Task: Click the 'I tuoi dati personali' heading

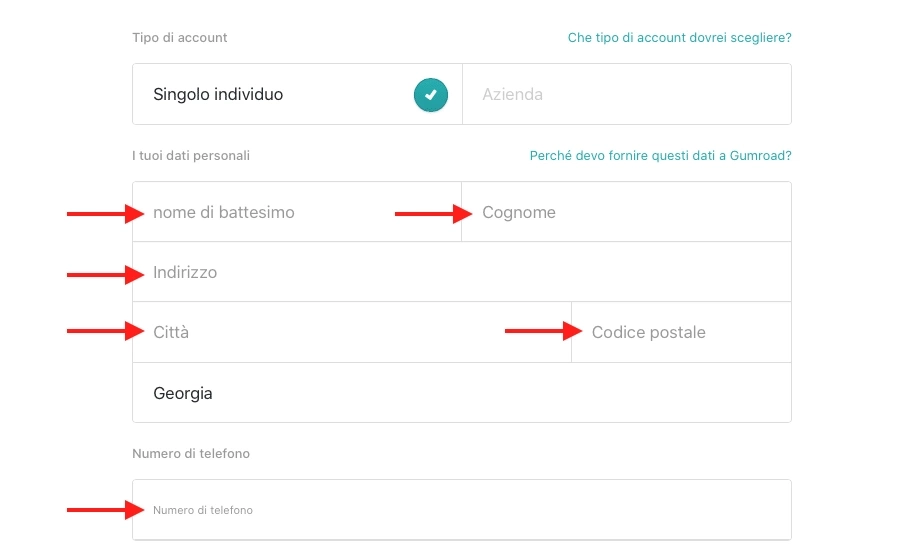Action: pyautogui.click(x=191, y=156)
